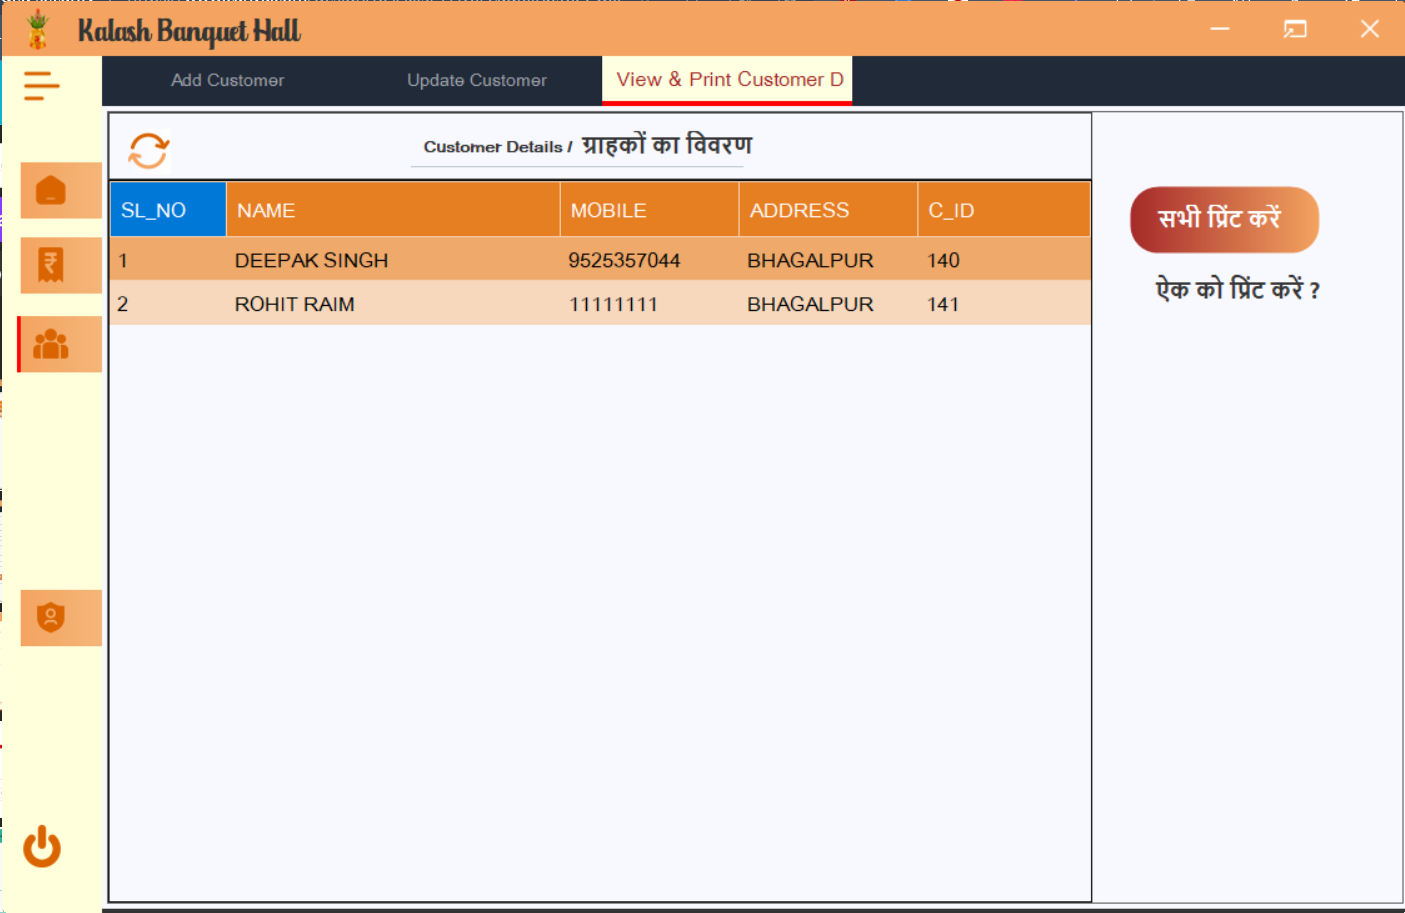
Task: Select the Home icon in the sidebar
Action: [60, 190]
